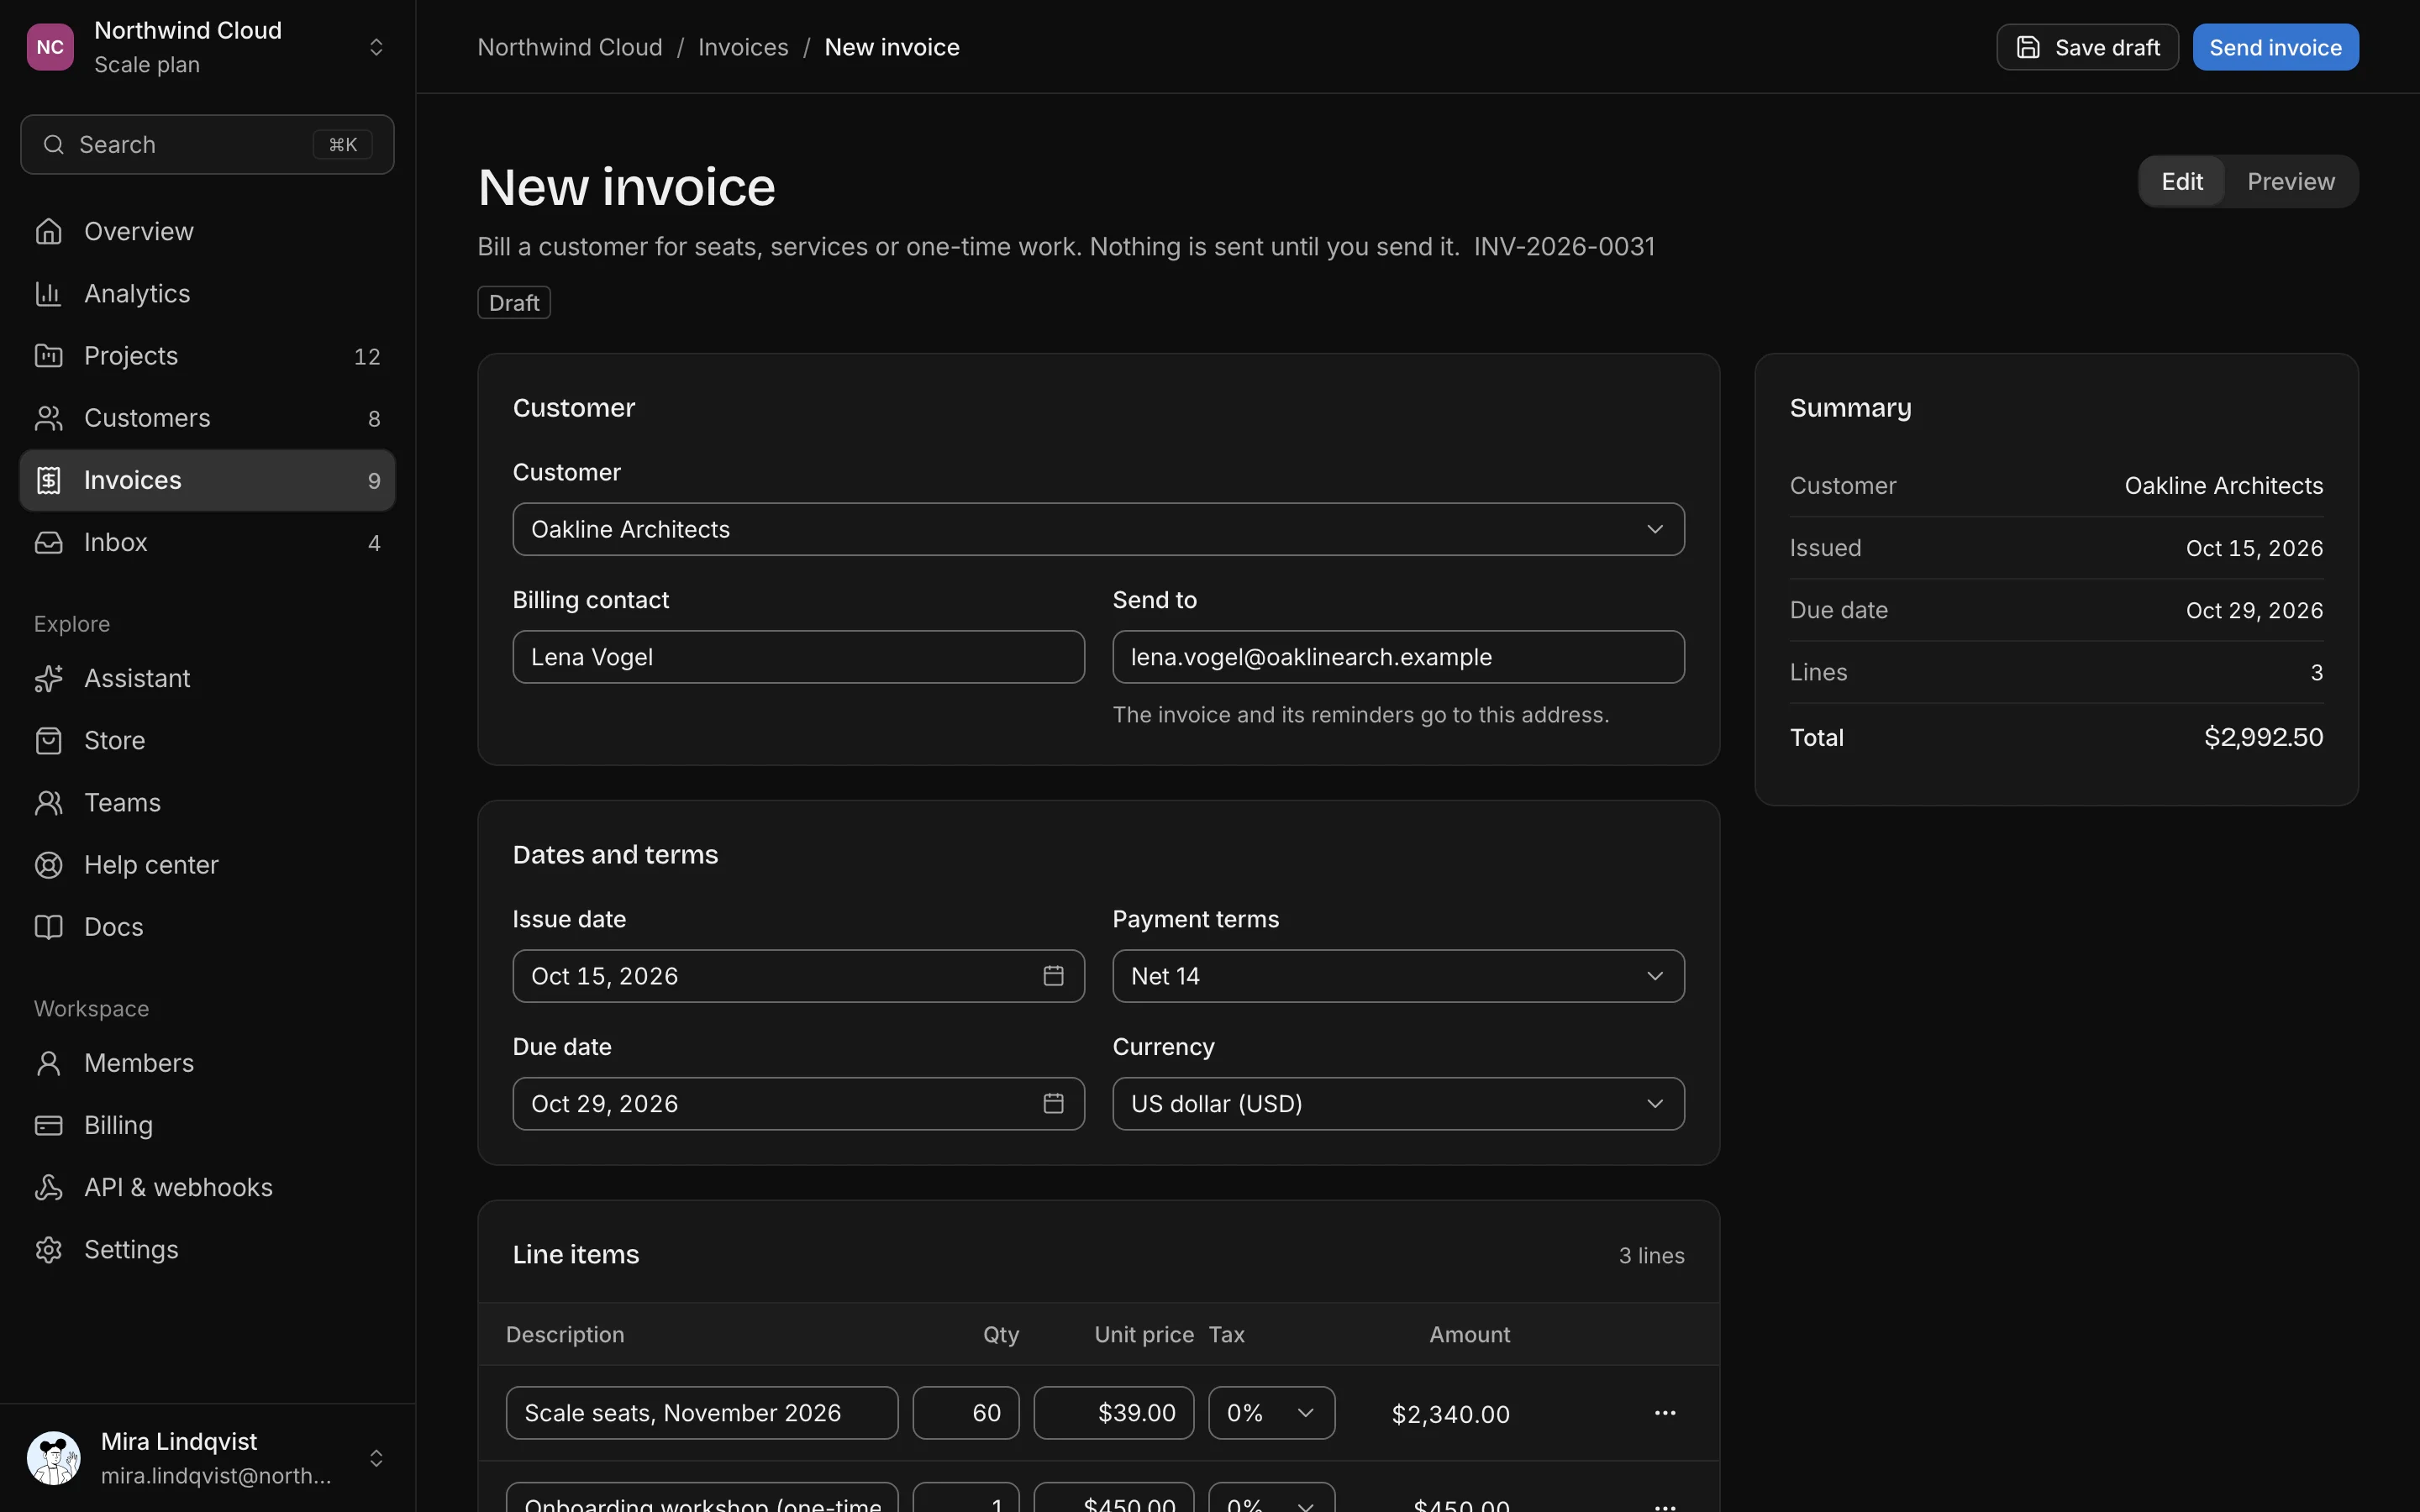Screen dimensions: 2420x1512
Task: Click the Overview home icon
Action: (48, 231)
